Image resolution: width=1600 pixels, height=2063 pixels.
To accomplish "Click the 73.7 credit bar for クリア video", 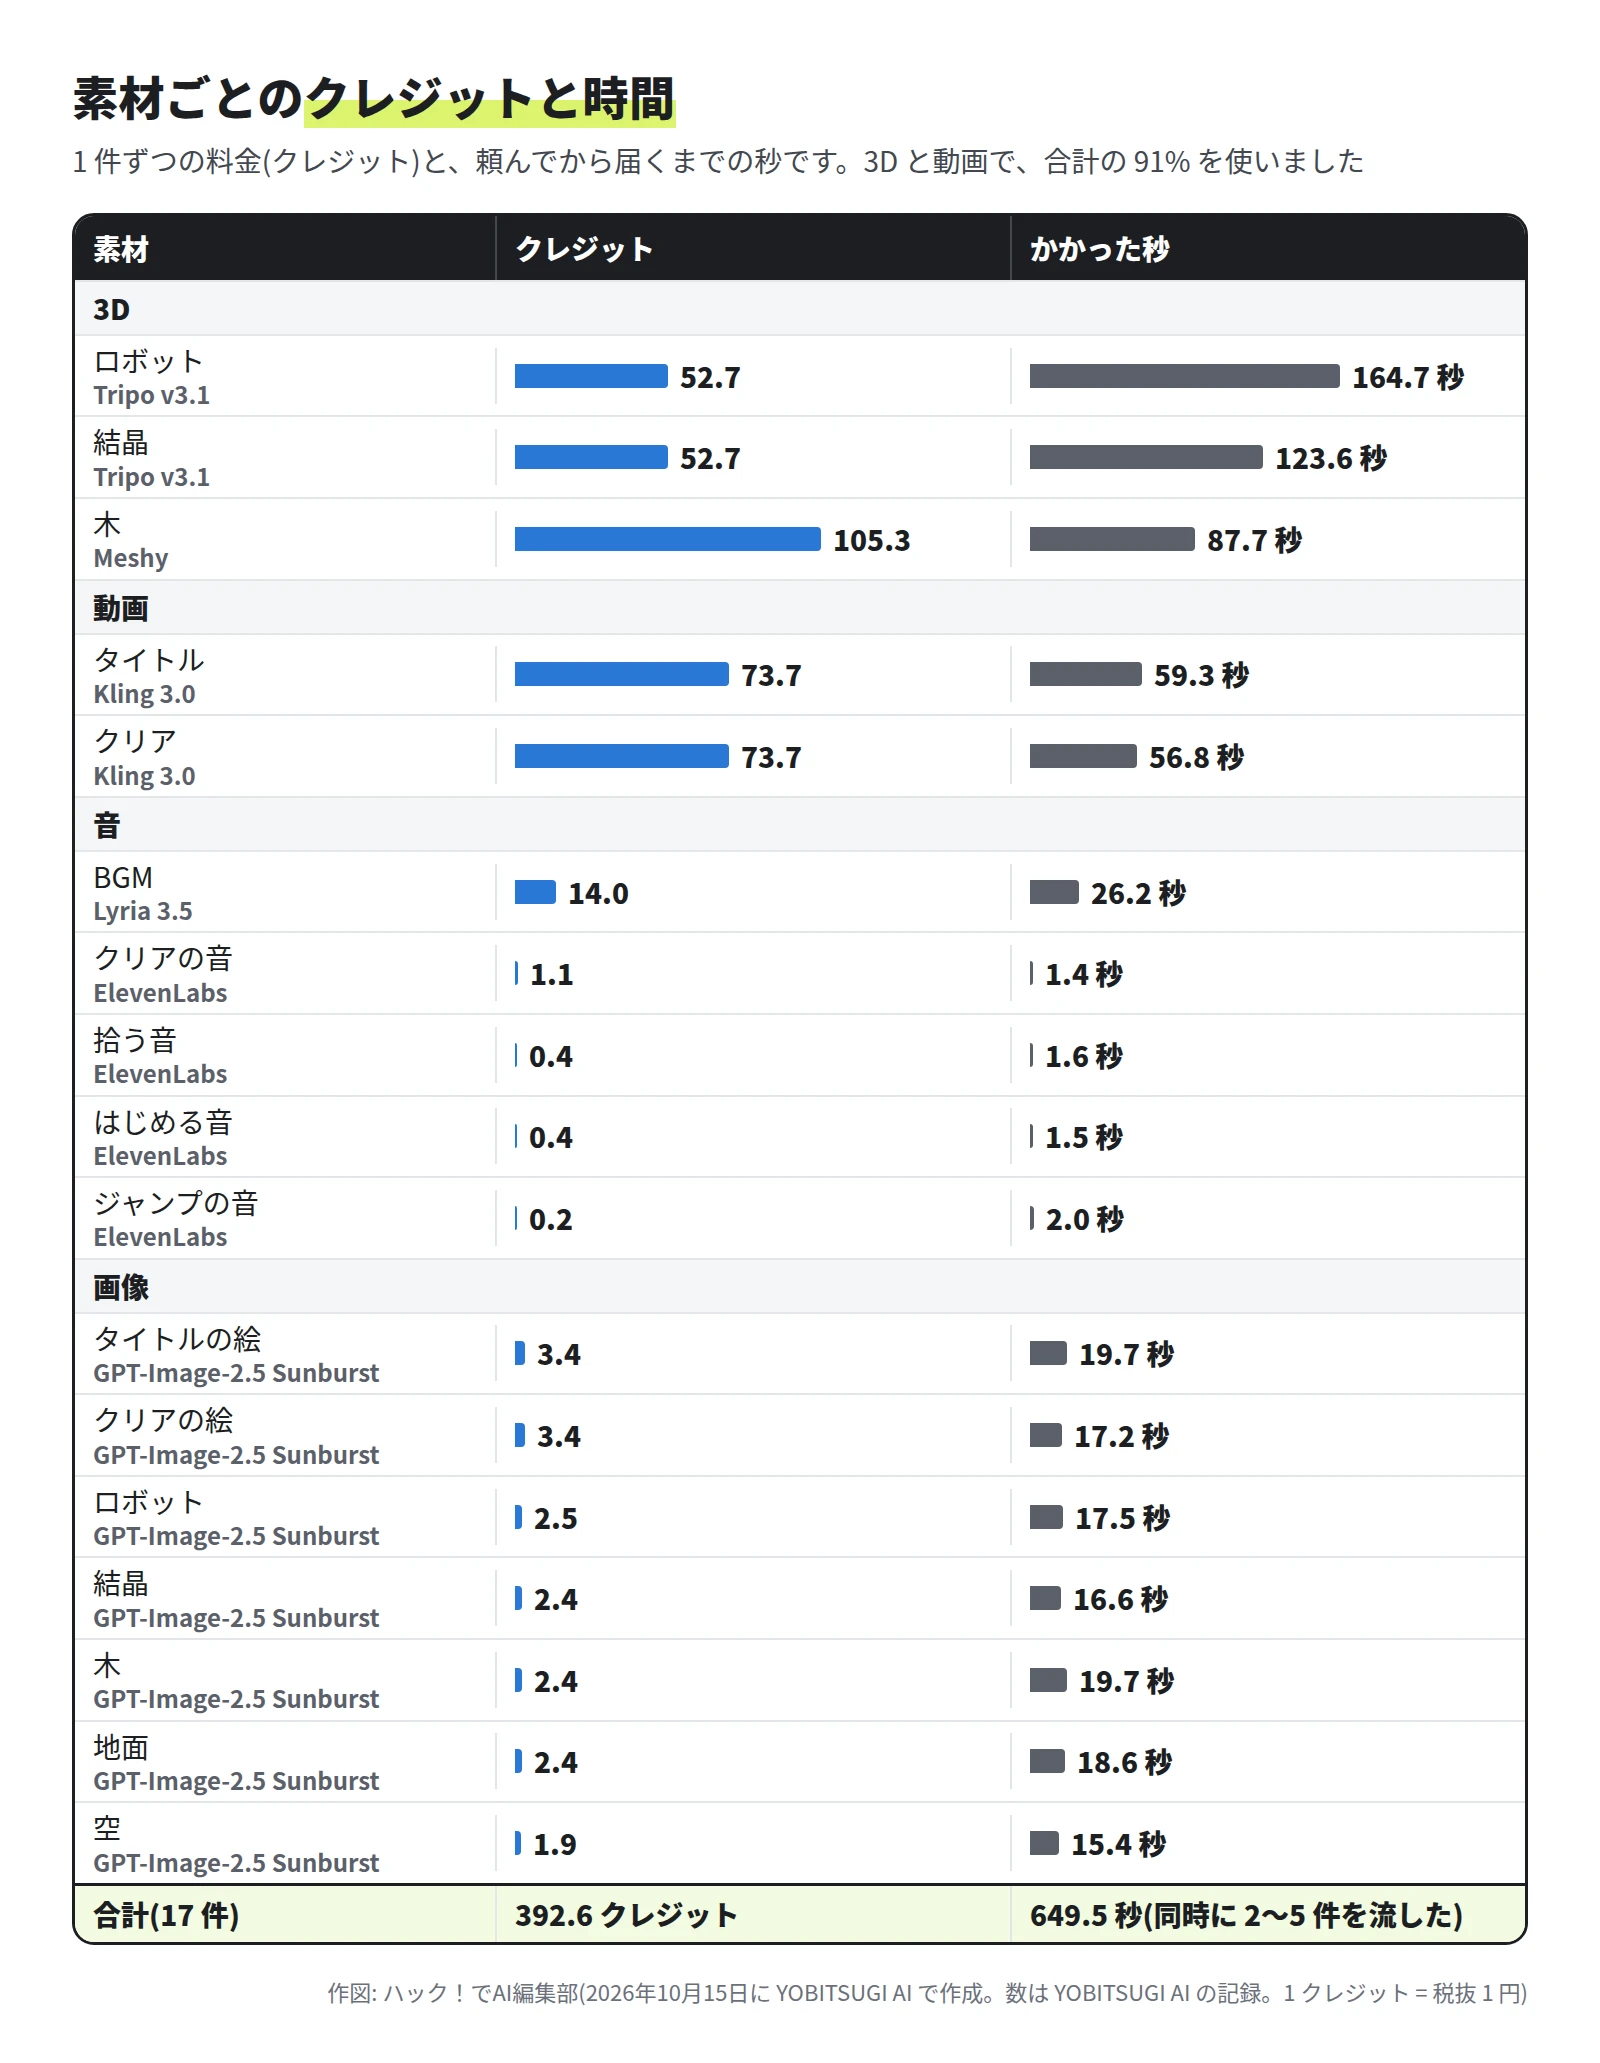I will pos(621,757).
